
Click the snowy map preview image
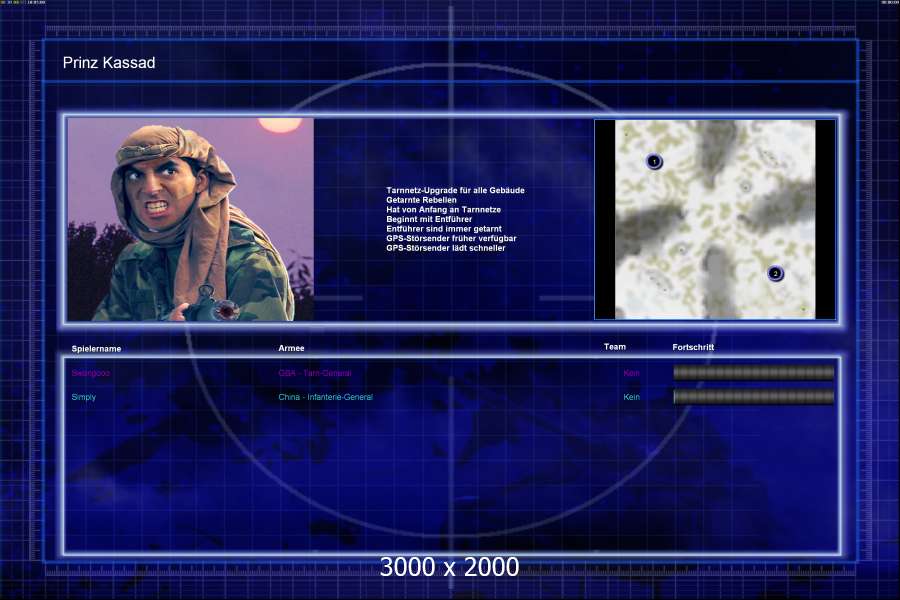715,219
